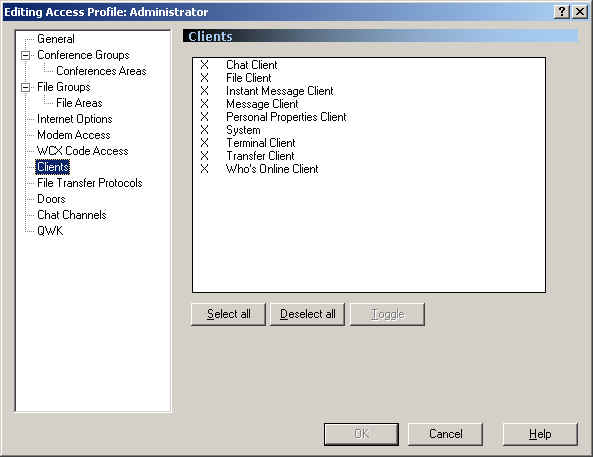The height and width of the screenshot is (457, 593).
Task: Open the Doors section
Action: tap(51, 199)
